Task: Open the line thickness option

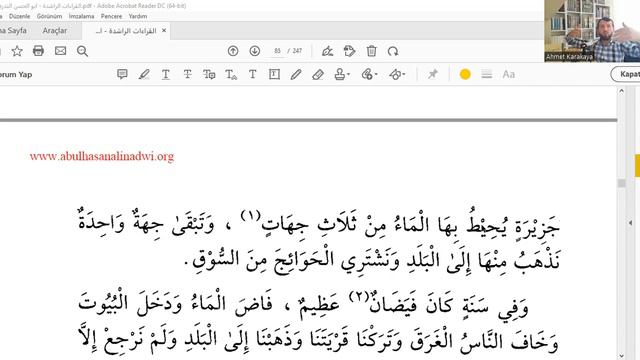Action: pyautogui.click(x=487, y=74)
